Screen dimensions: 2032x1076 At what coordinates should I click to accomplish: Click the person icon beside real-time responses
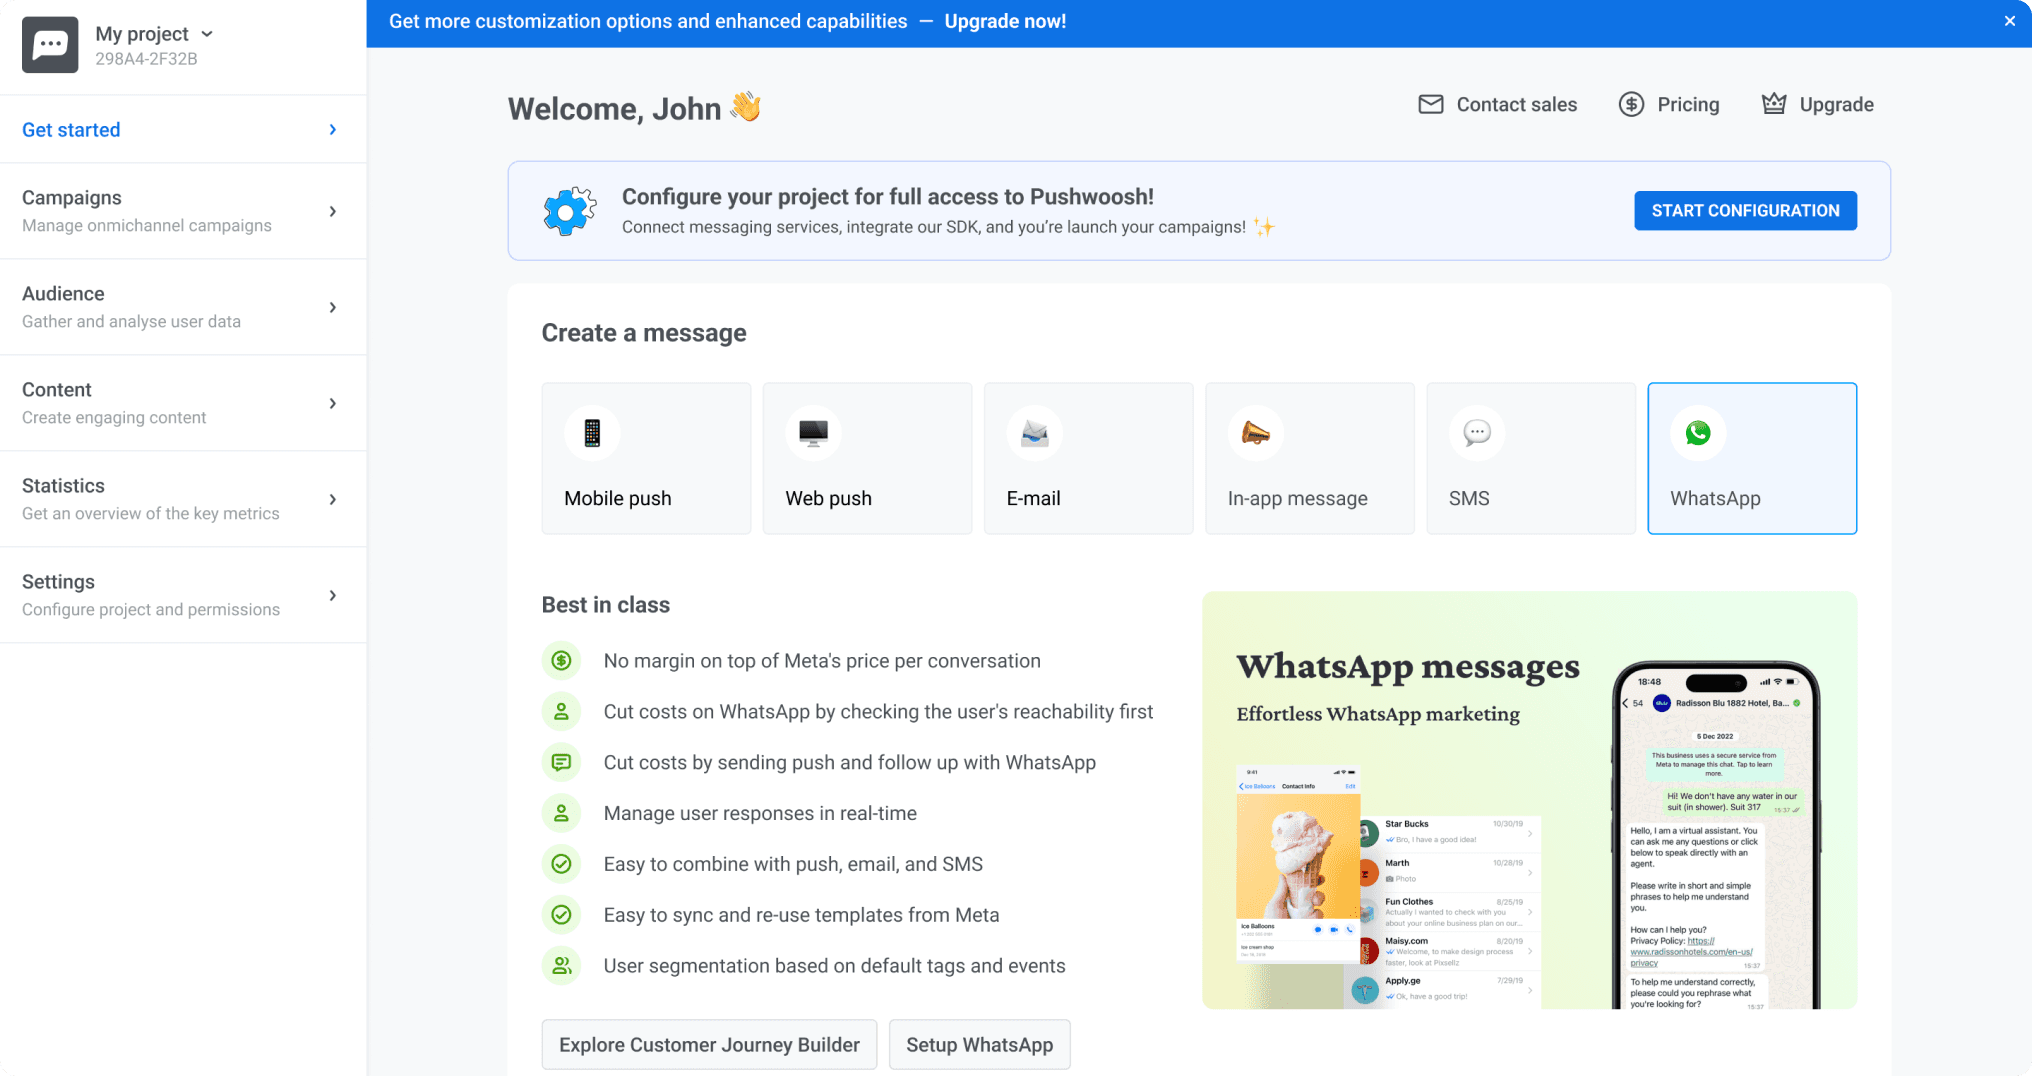(561, 813)
